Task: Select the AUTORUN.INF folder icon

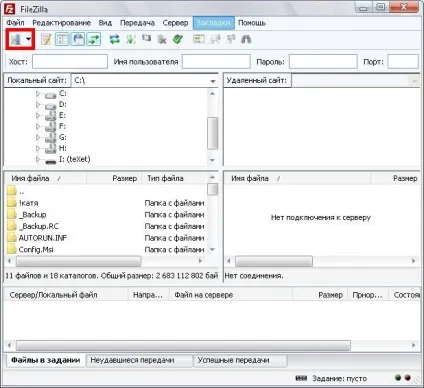Action: 12,238
